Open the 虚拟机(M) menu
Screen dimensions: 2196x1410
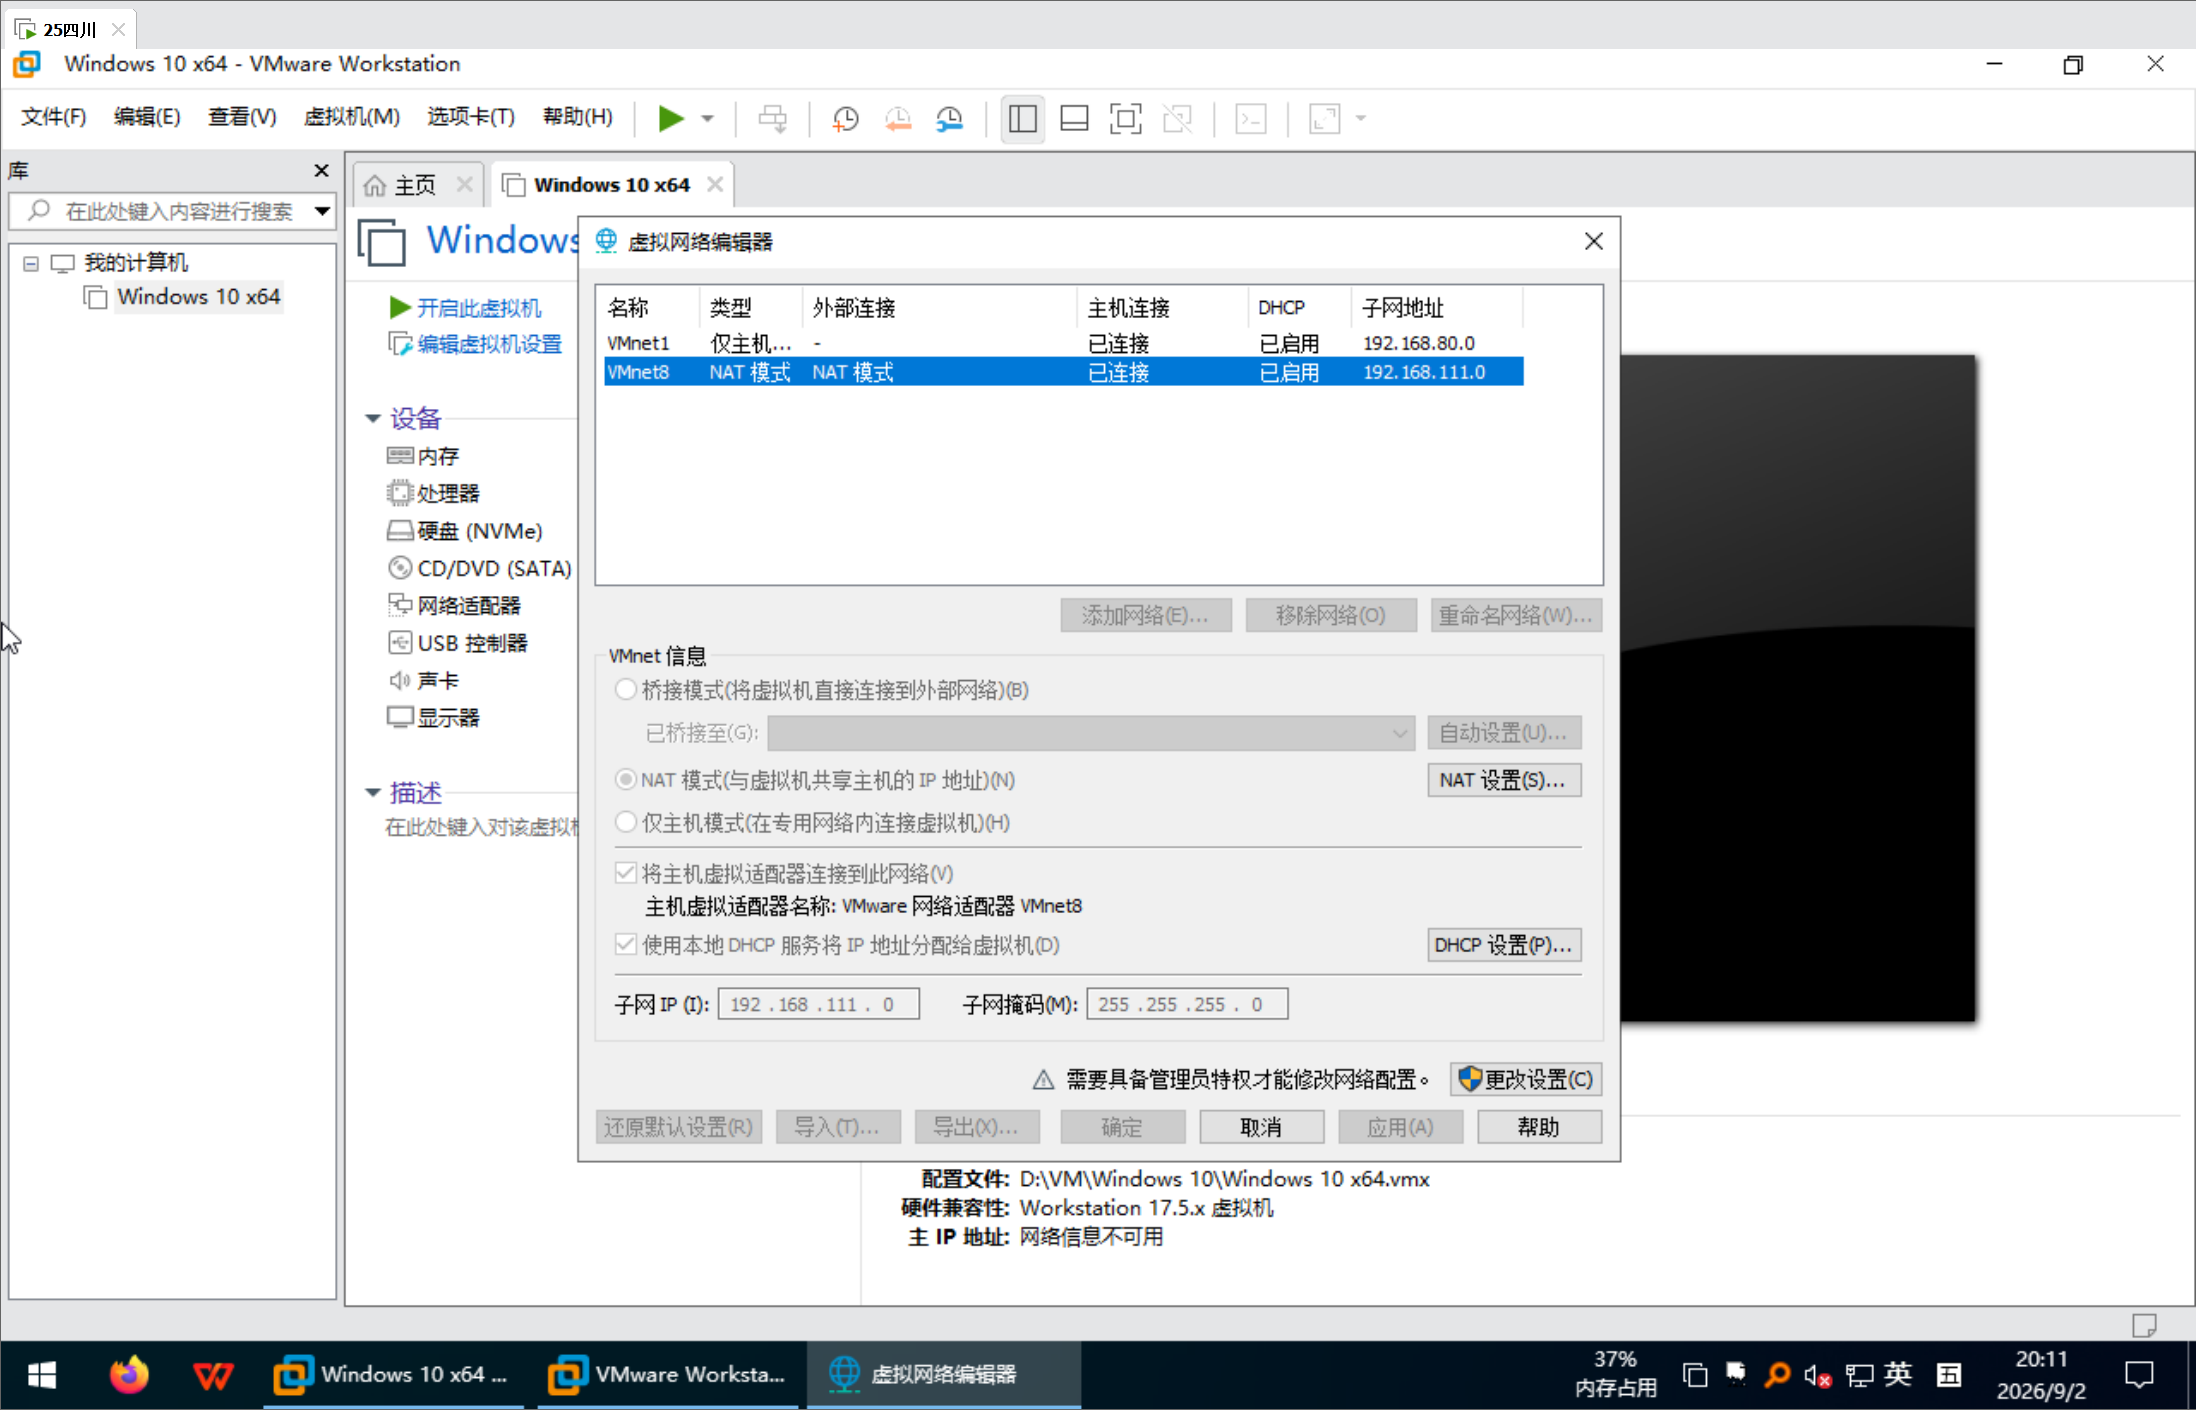point(352,117)
